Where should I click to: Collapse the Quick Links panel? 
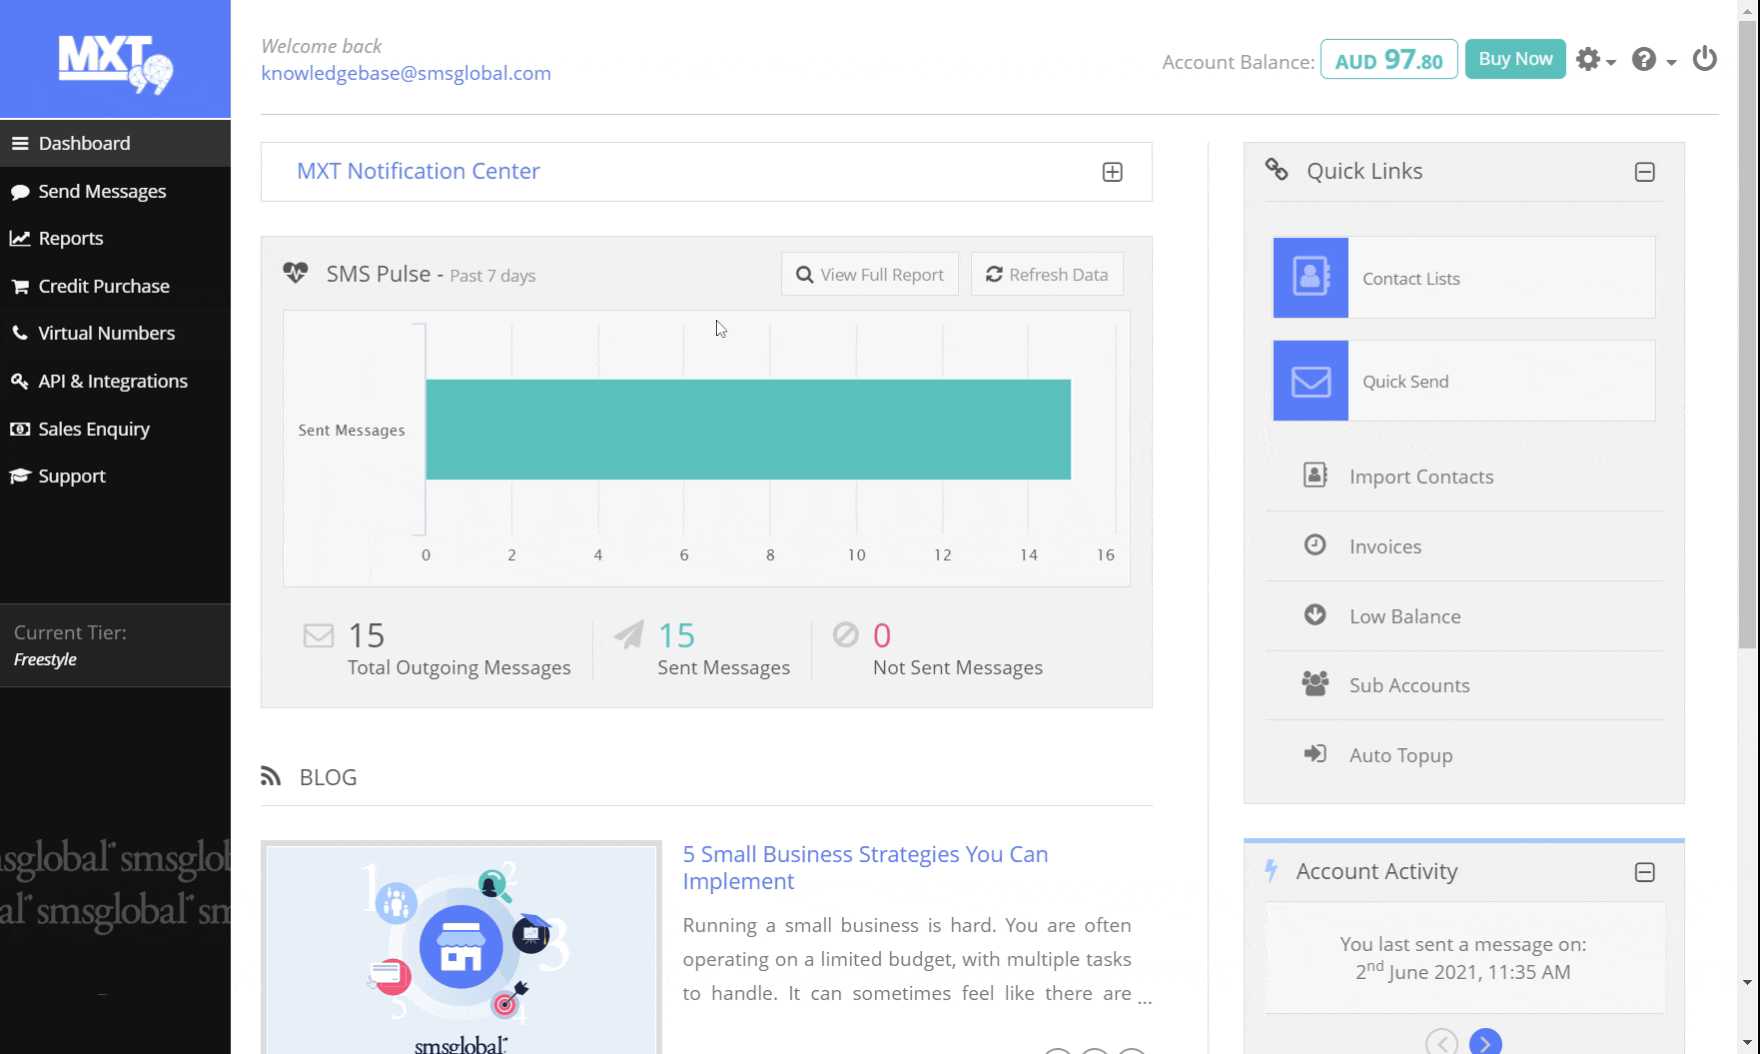[1644, 172]
